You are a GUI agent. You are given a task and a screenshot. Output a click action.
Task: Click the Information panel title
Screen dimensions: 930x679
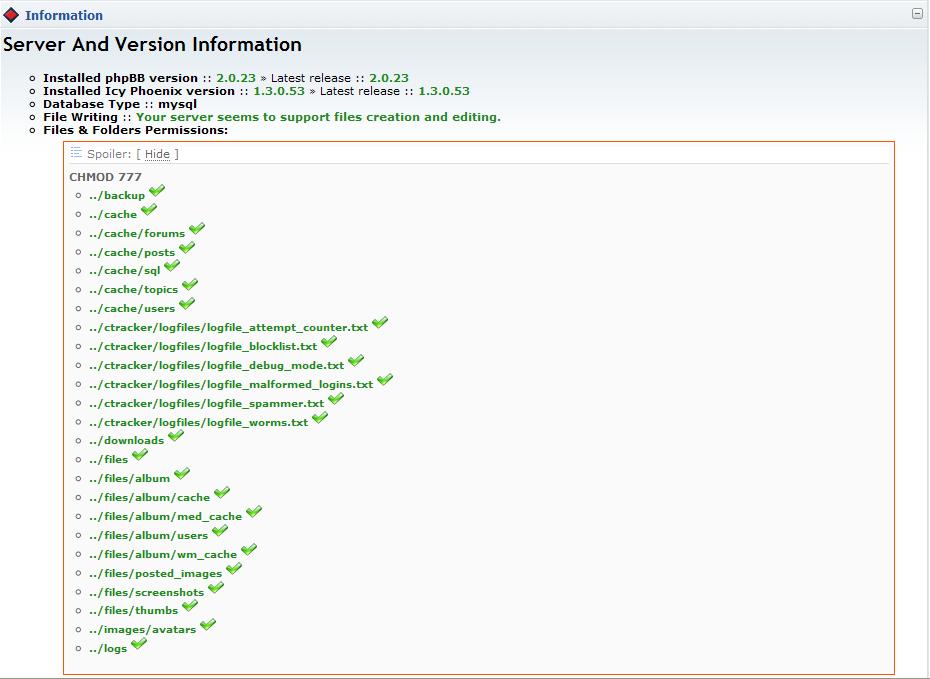tap(64, 15)
